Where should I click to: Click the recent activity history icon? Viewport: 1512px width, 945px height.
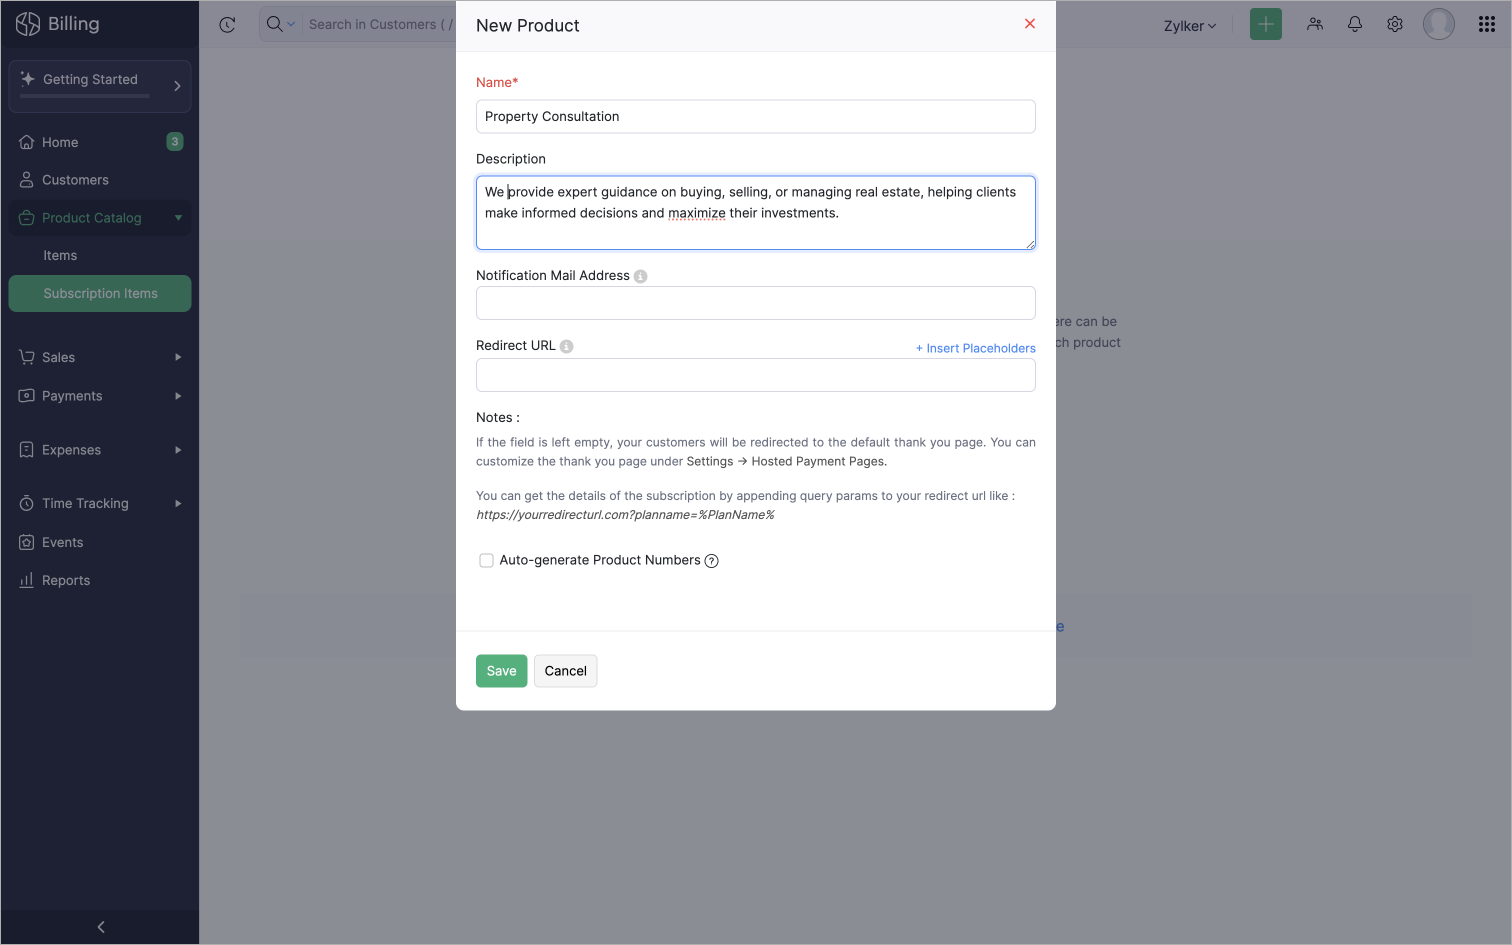(227, 25)
